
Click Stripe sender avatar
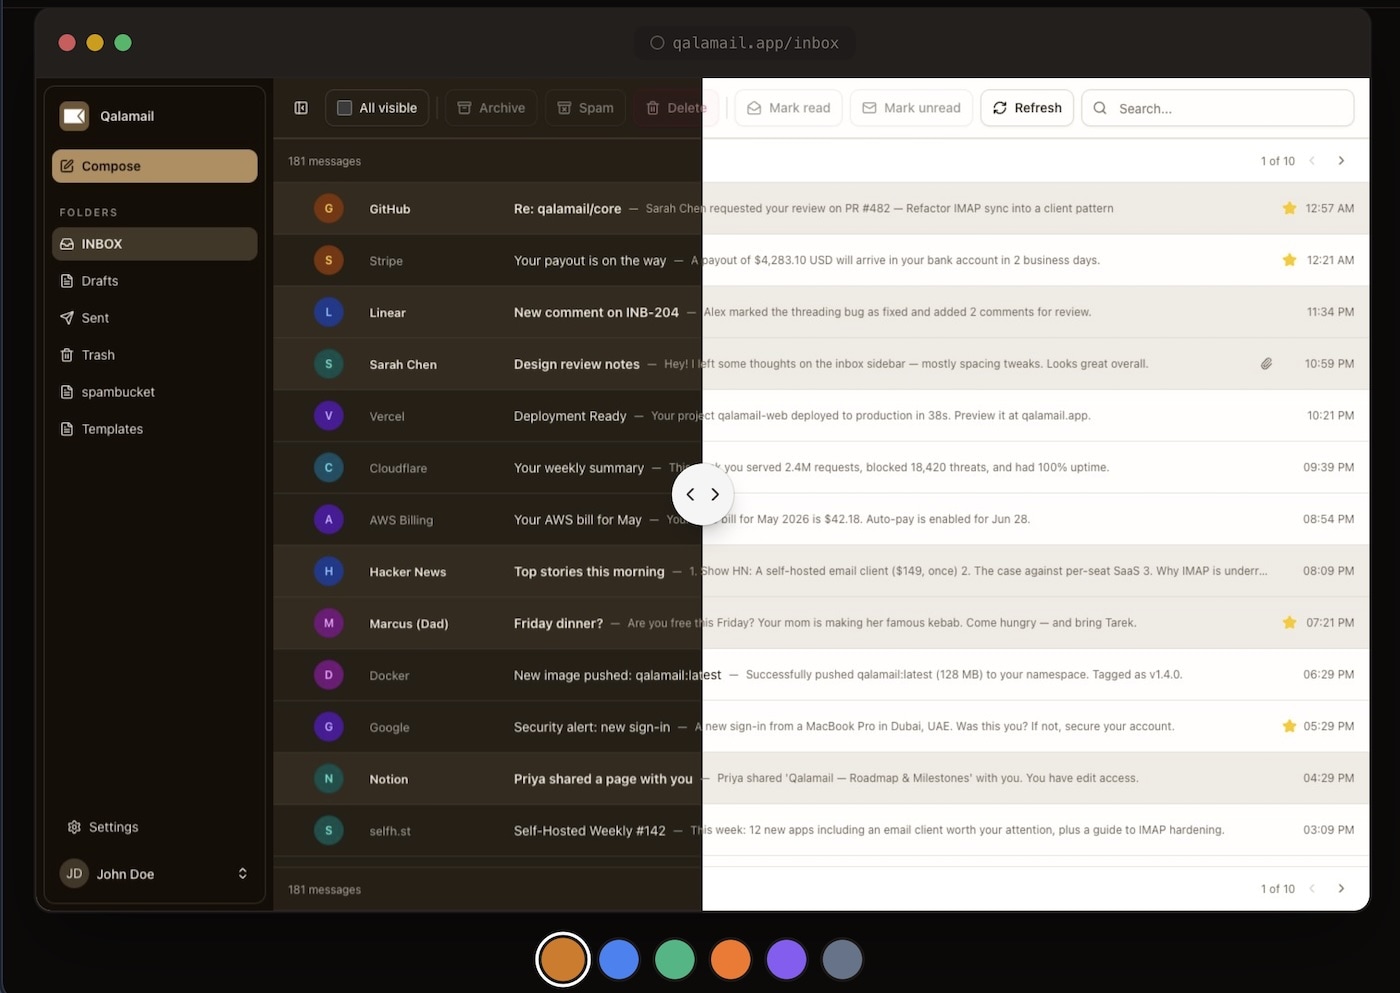[329, 260]
